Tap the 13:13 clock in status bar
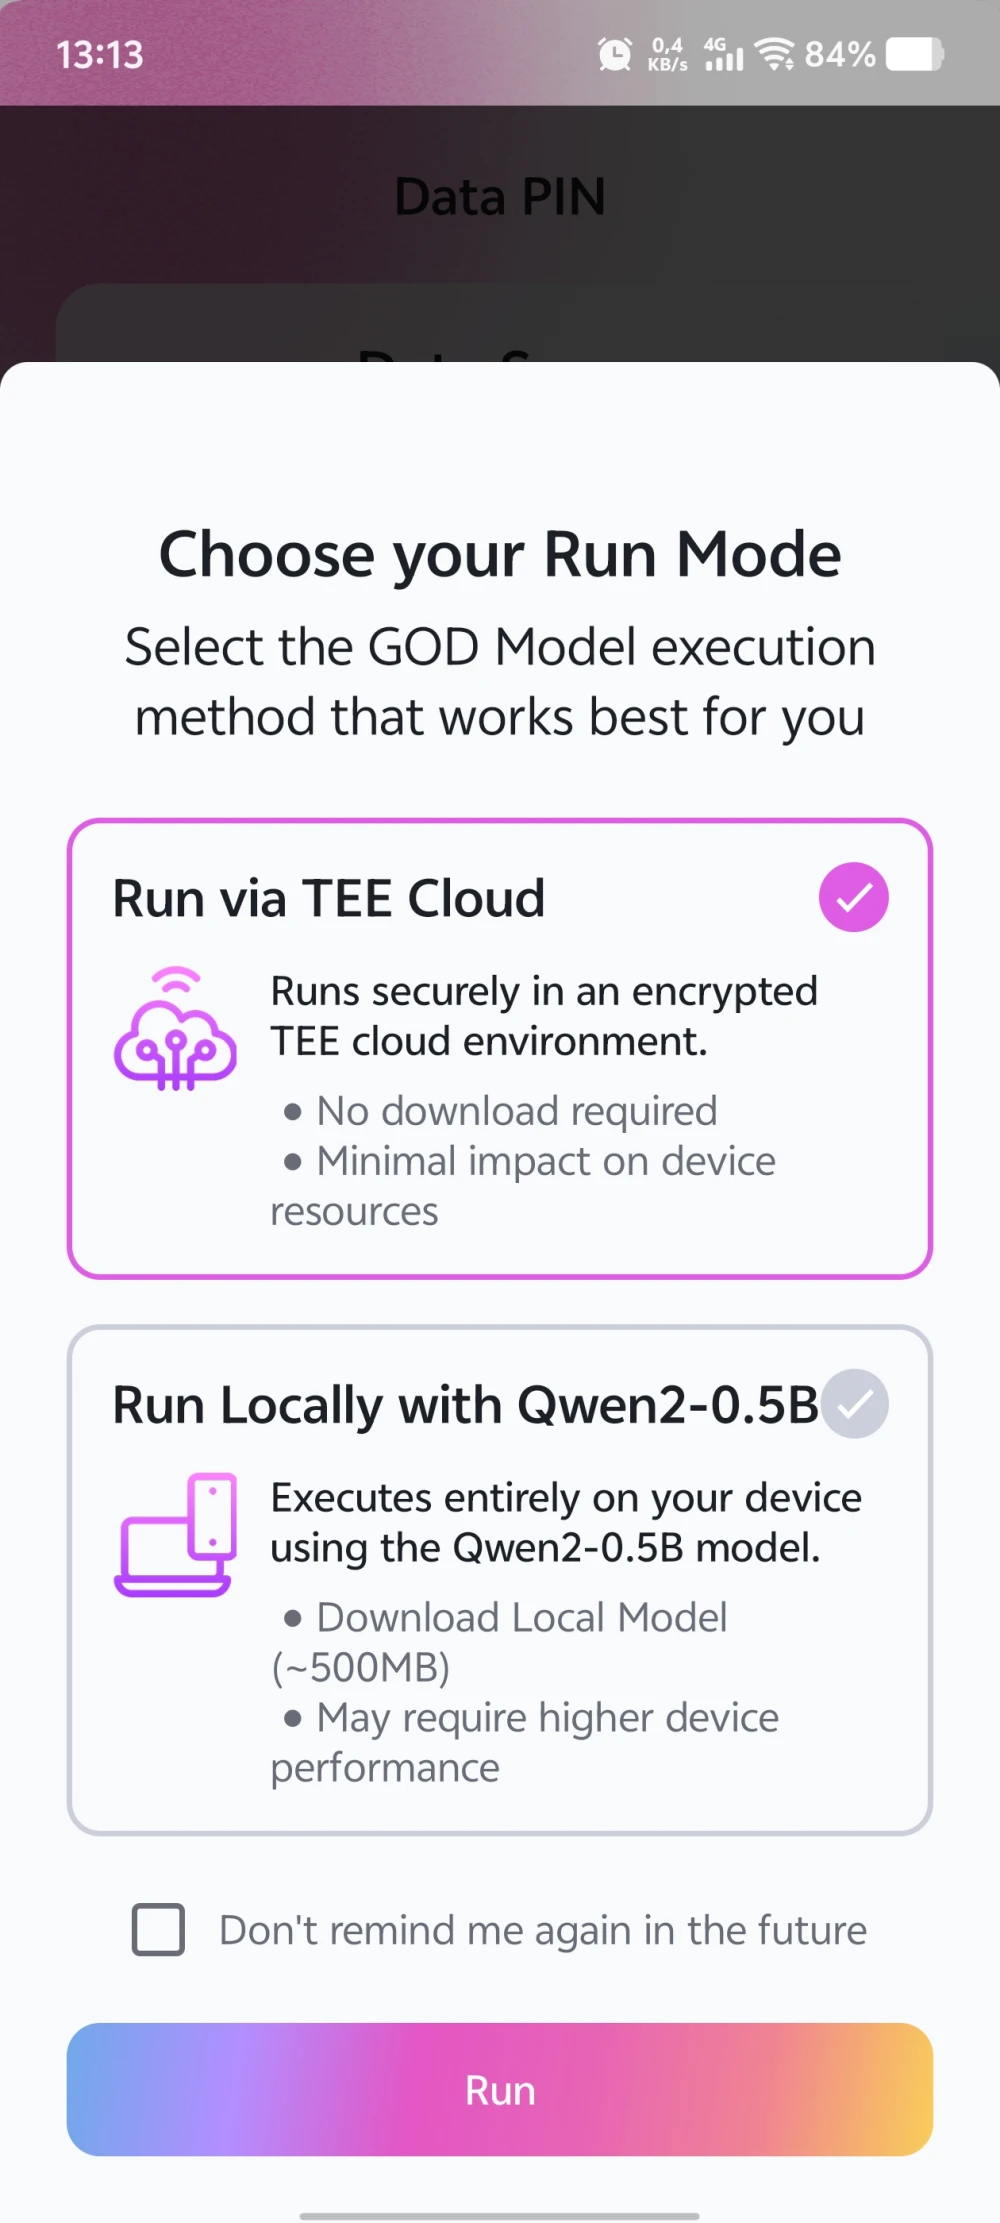 click(99, 55)
